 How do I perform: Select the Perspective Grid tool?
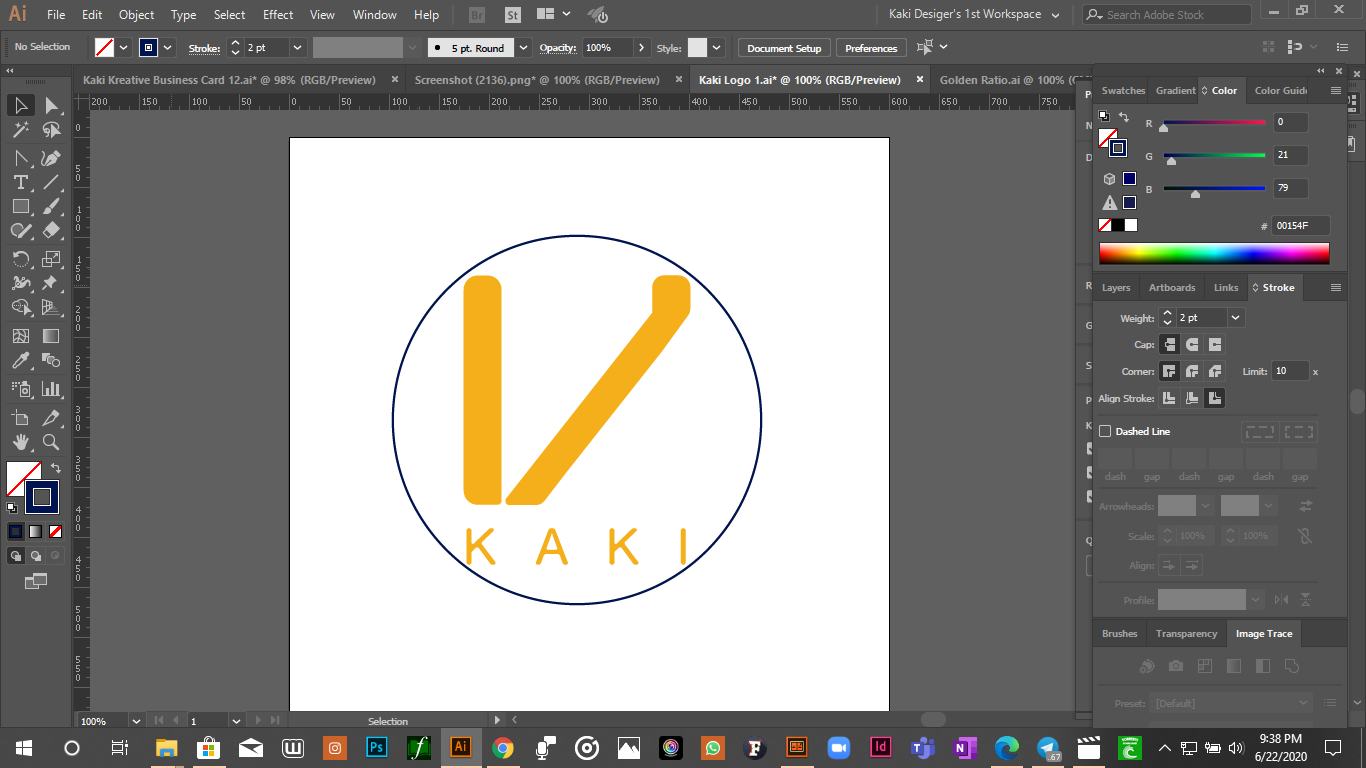point(51,308)
